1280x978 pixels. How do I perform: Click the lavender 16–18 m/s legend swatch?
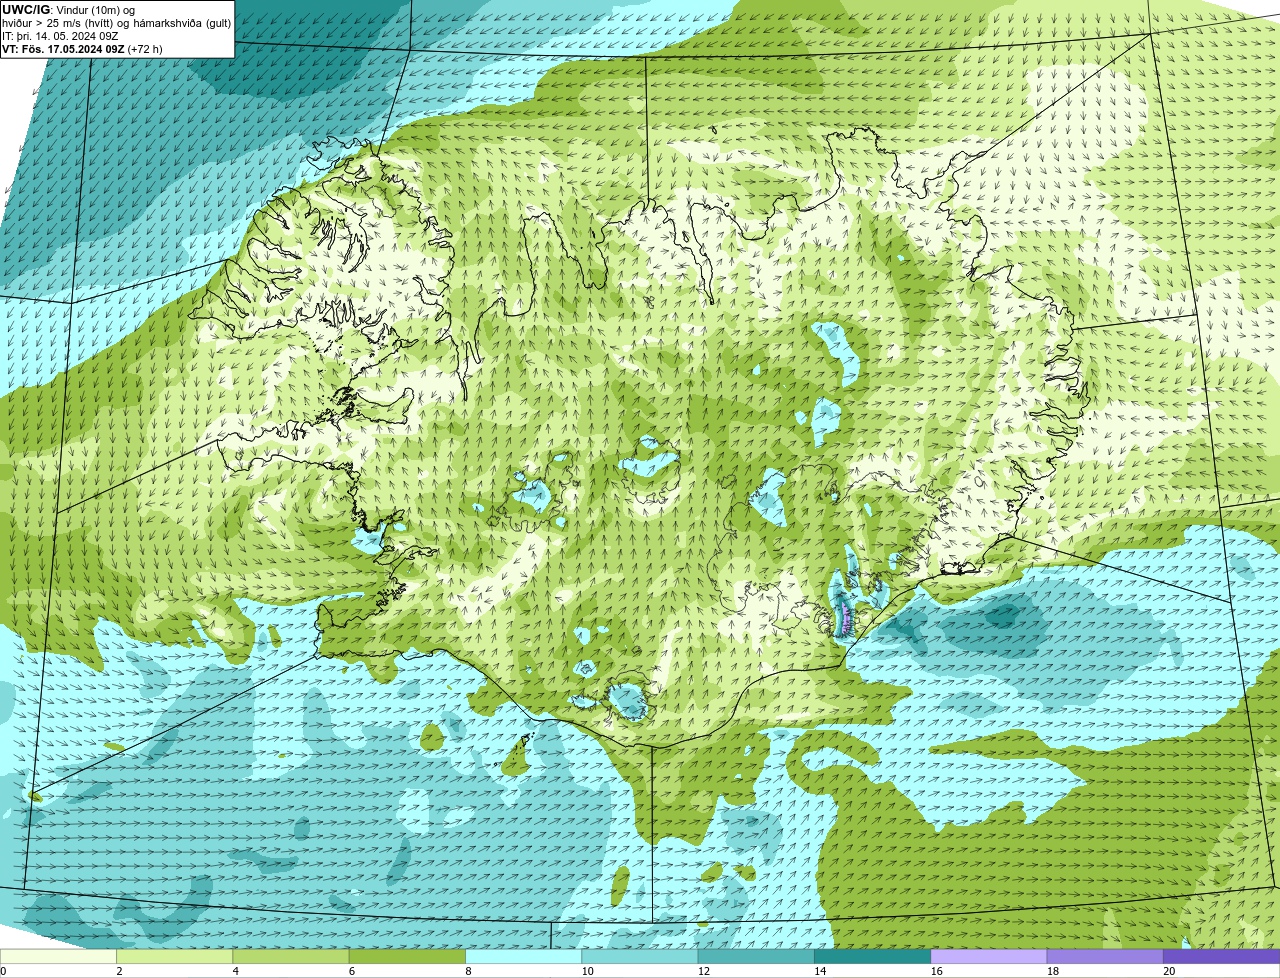[x=989, y=956]
